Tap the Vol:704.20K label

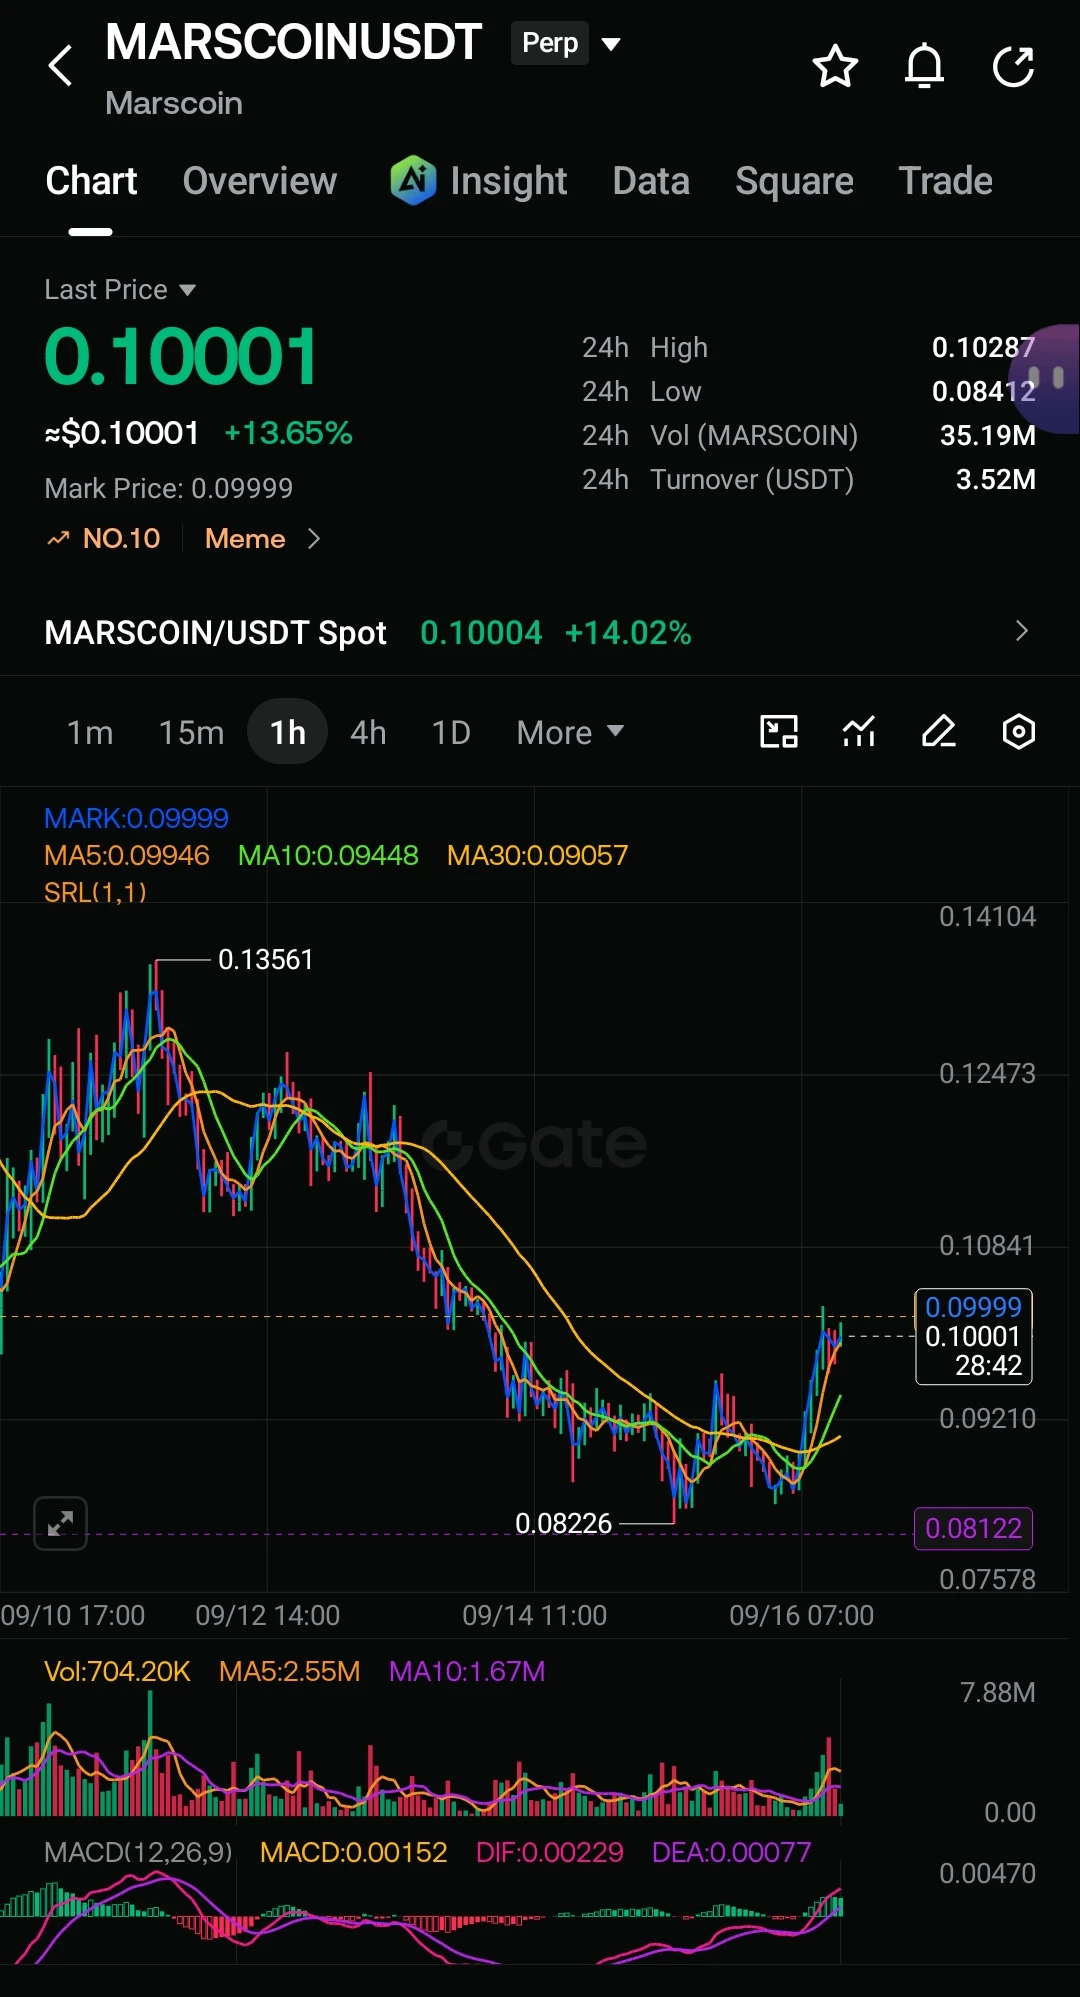click(x=117, y=1671)
